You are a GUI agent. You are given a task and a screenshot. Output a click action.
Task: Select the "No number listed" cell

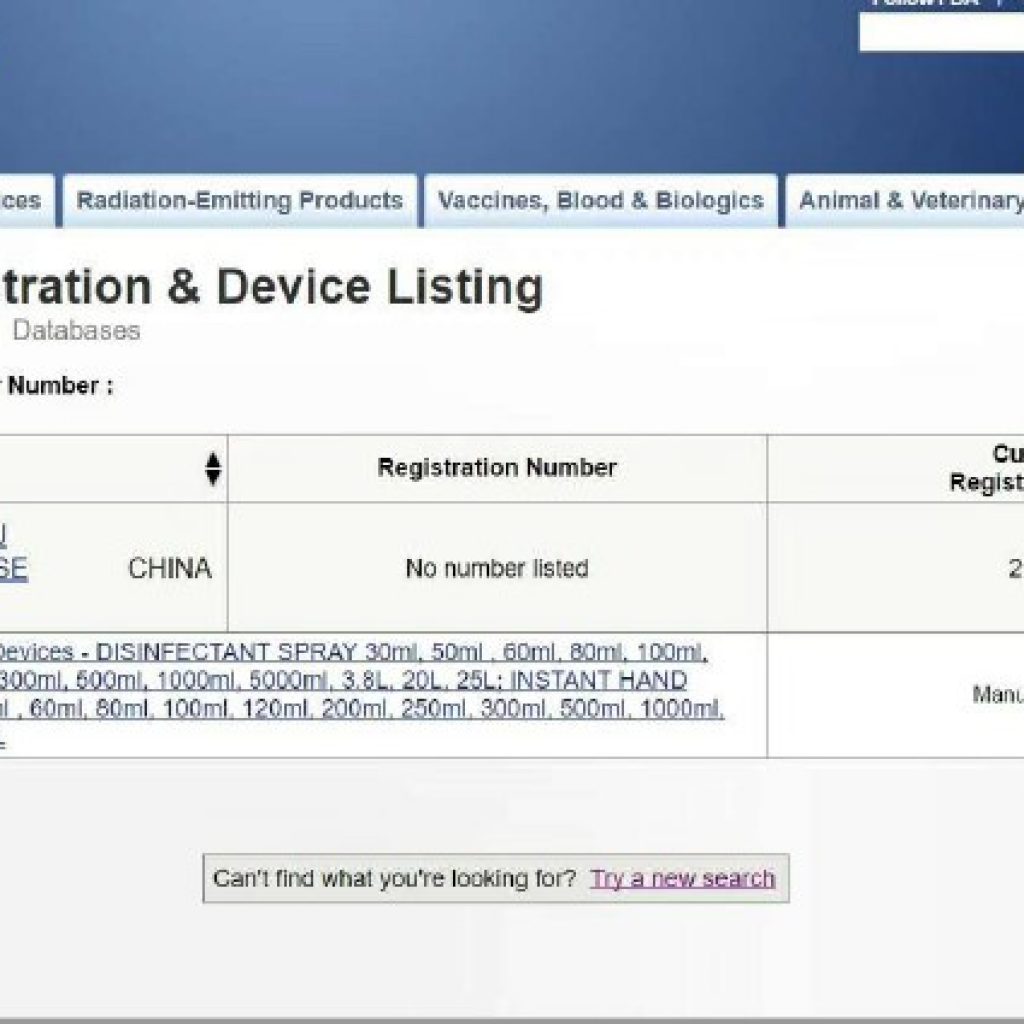pyautogui.click(x=497, y=568)
